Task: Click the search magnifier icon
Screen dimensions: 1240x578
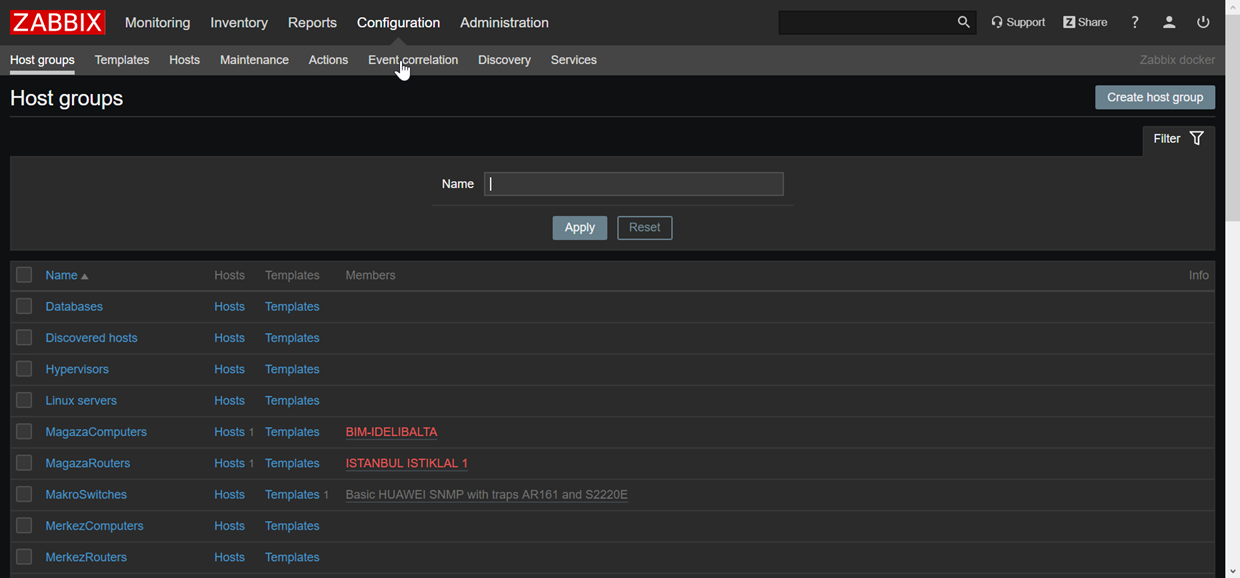Action: pos(963,22)
